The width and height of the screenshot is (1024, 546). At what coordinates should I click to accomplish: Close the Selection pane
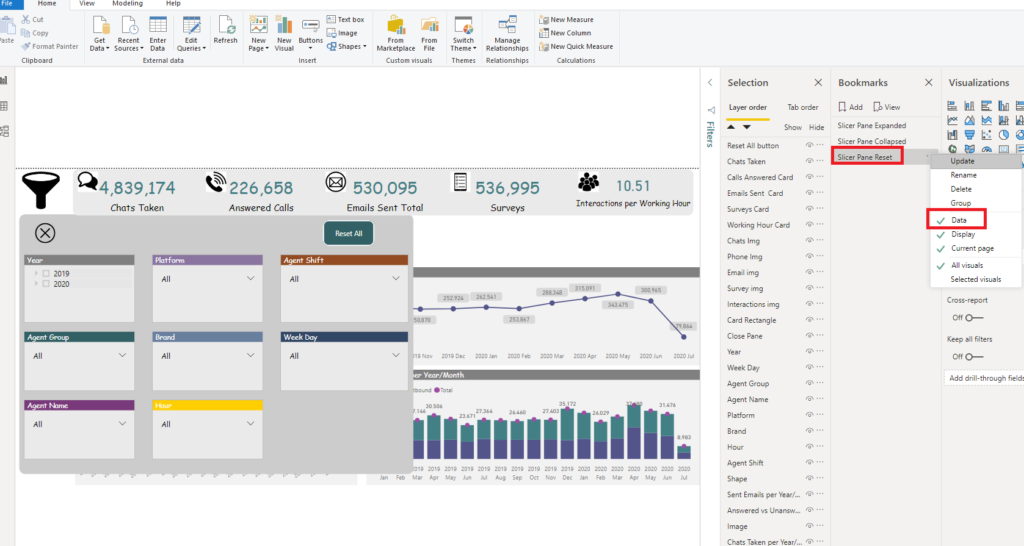818,82
